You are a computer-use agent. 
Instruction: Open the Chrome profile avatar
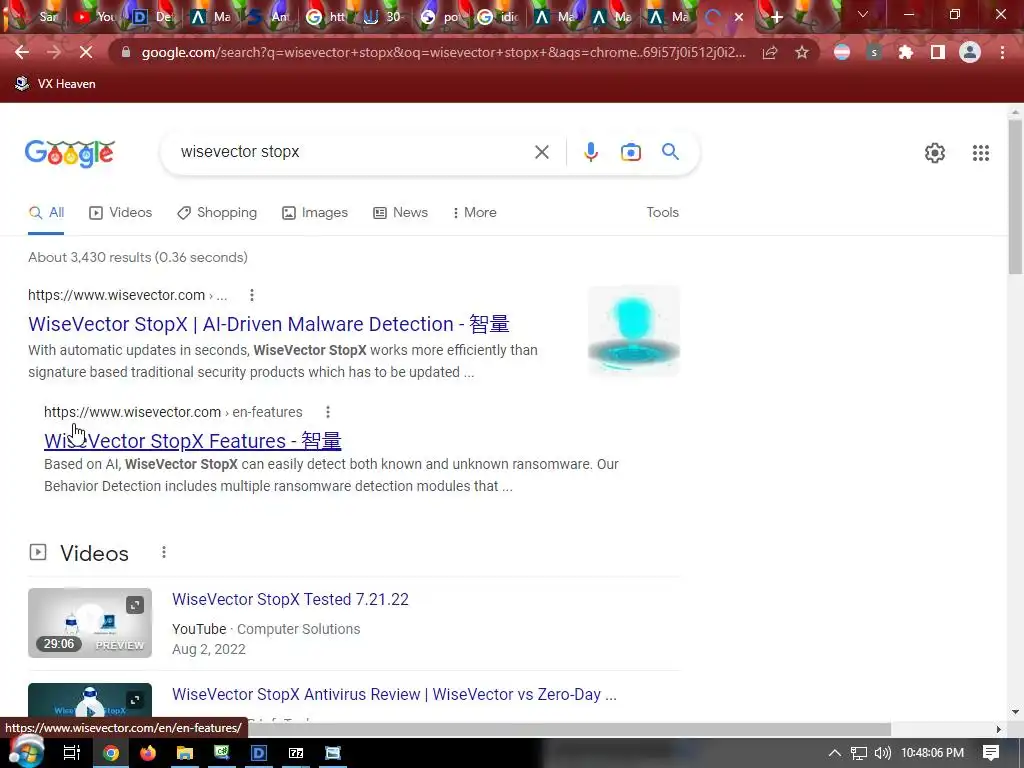[970, 52]
